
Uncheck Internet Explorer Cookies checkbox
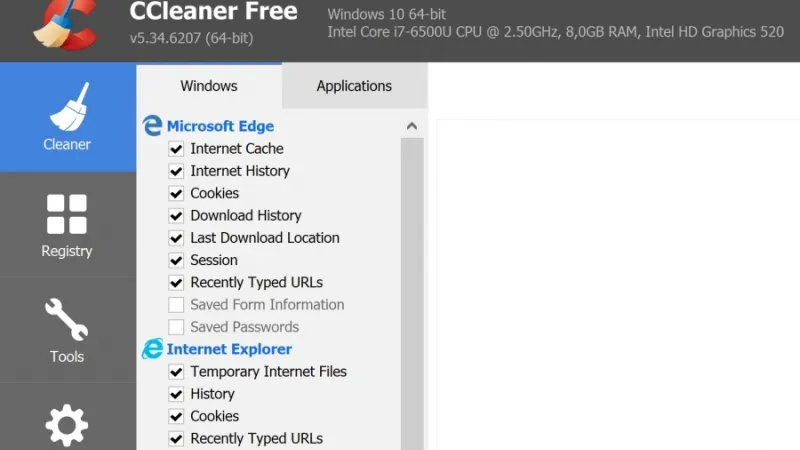(176, 416)
